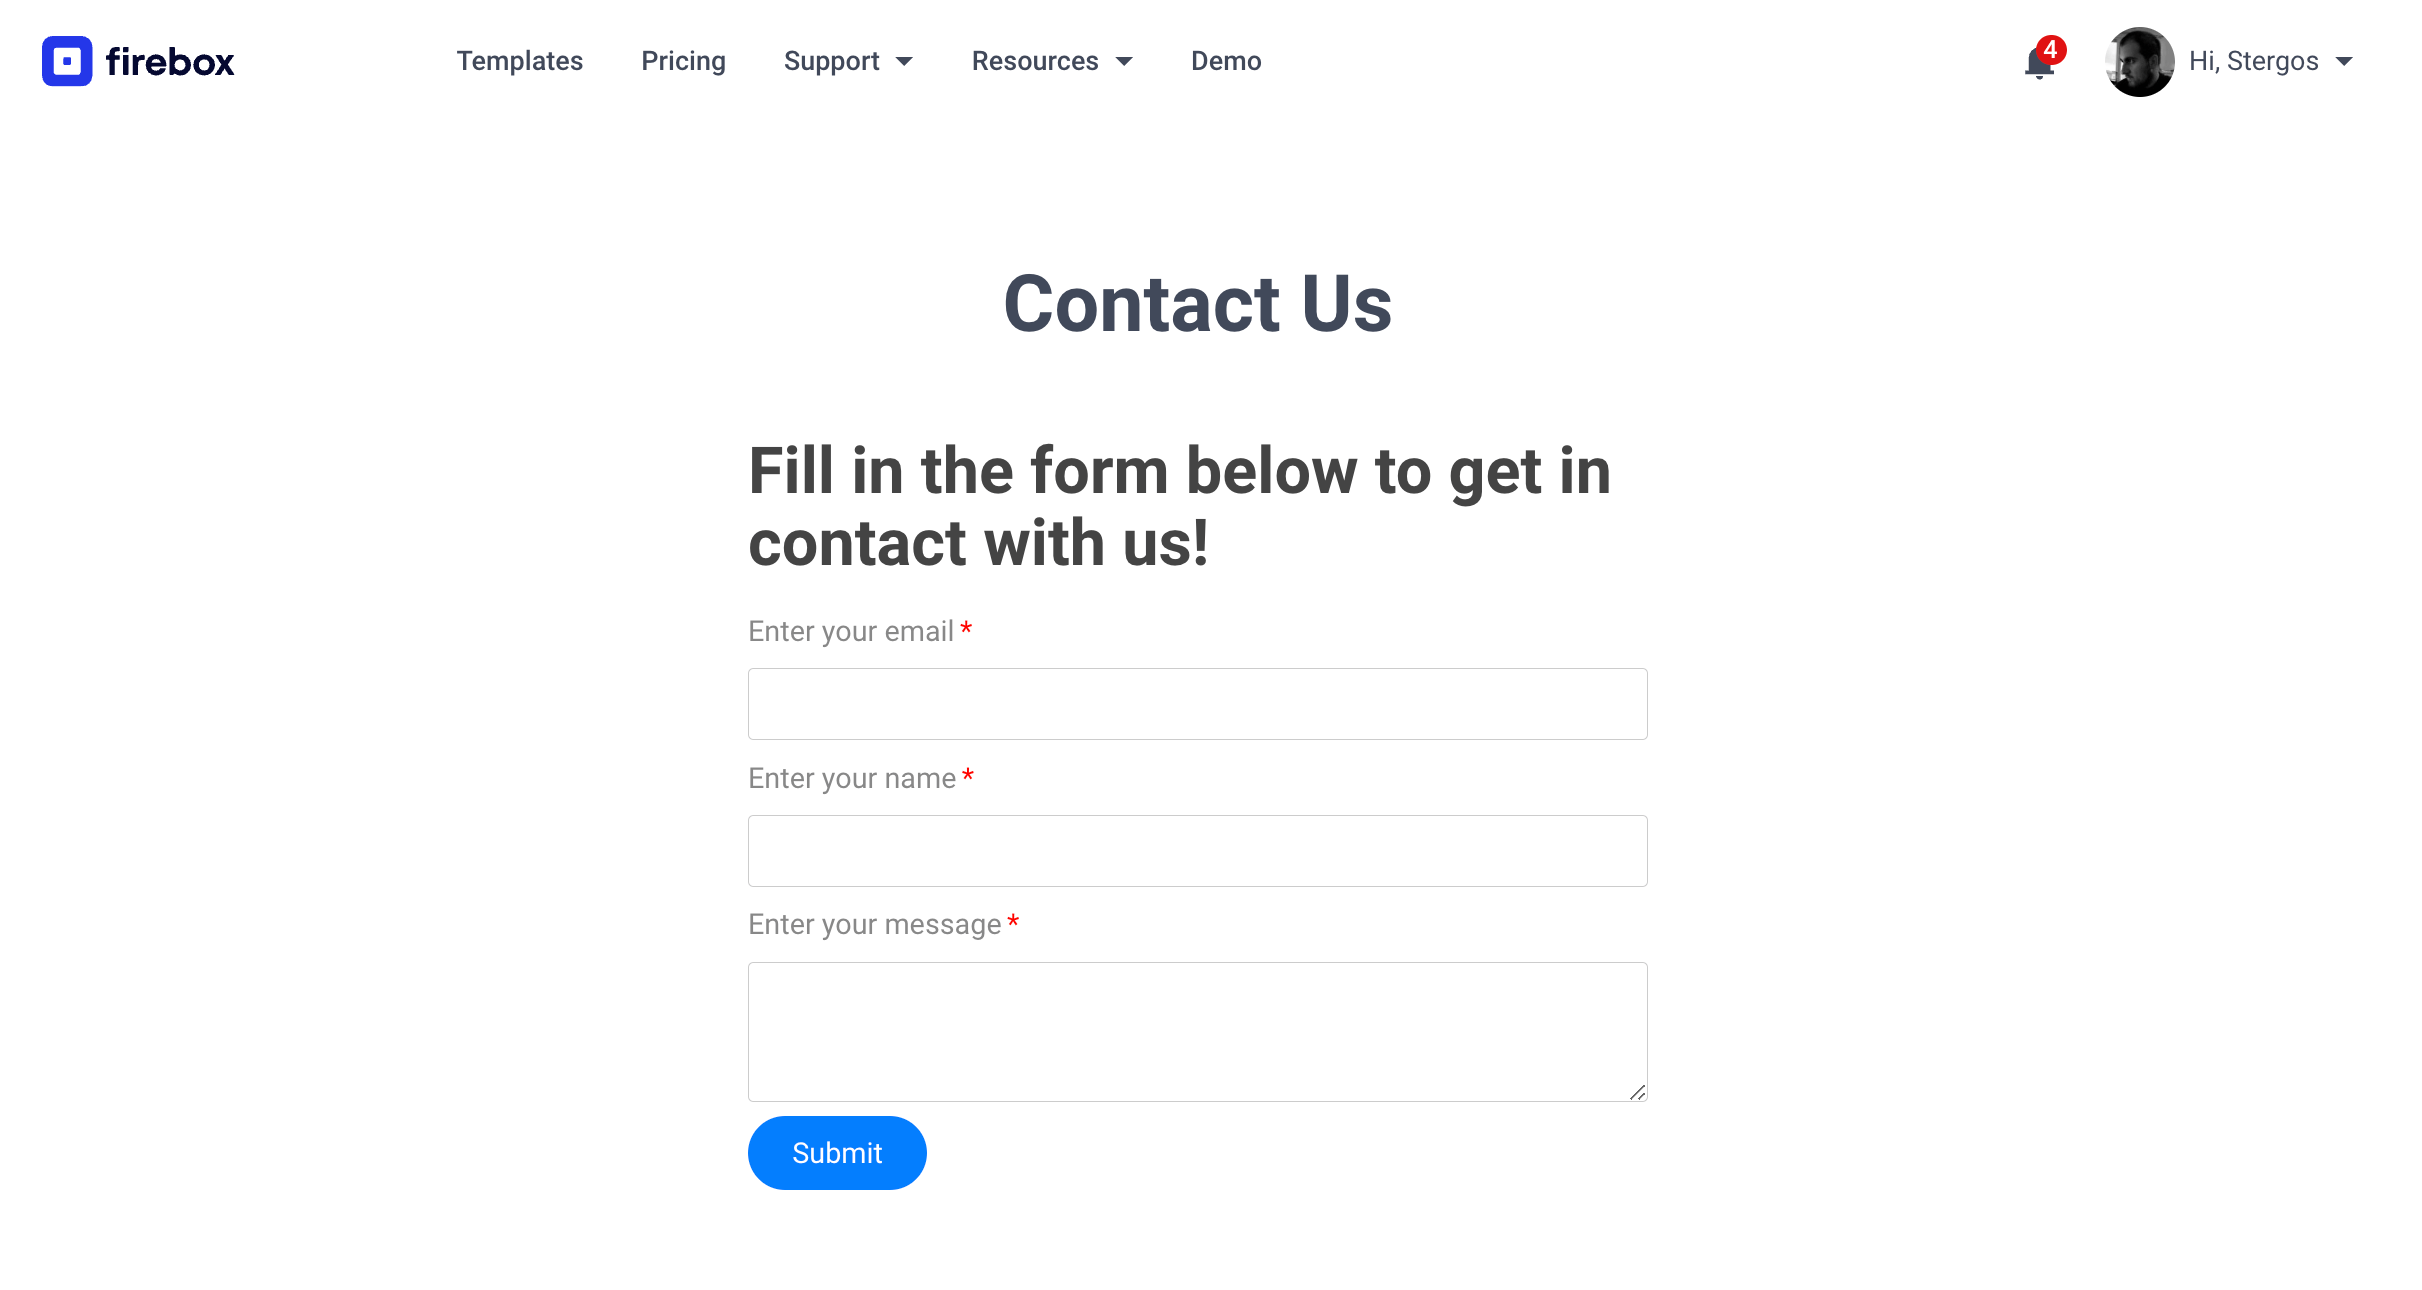The height and width of the screenshot is (1290, 2422).
Task: Click the Enter your email input field
Action: [x=1198, y=703]
